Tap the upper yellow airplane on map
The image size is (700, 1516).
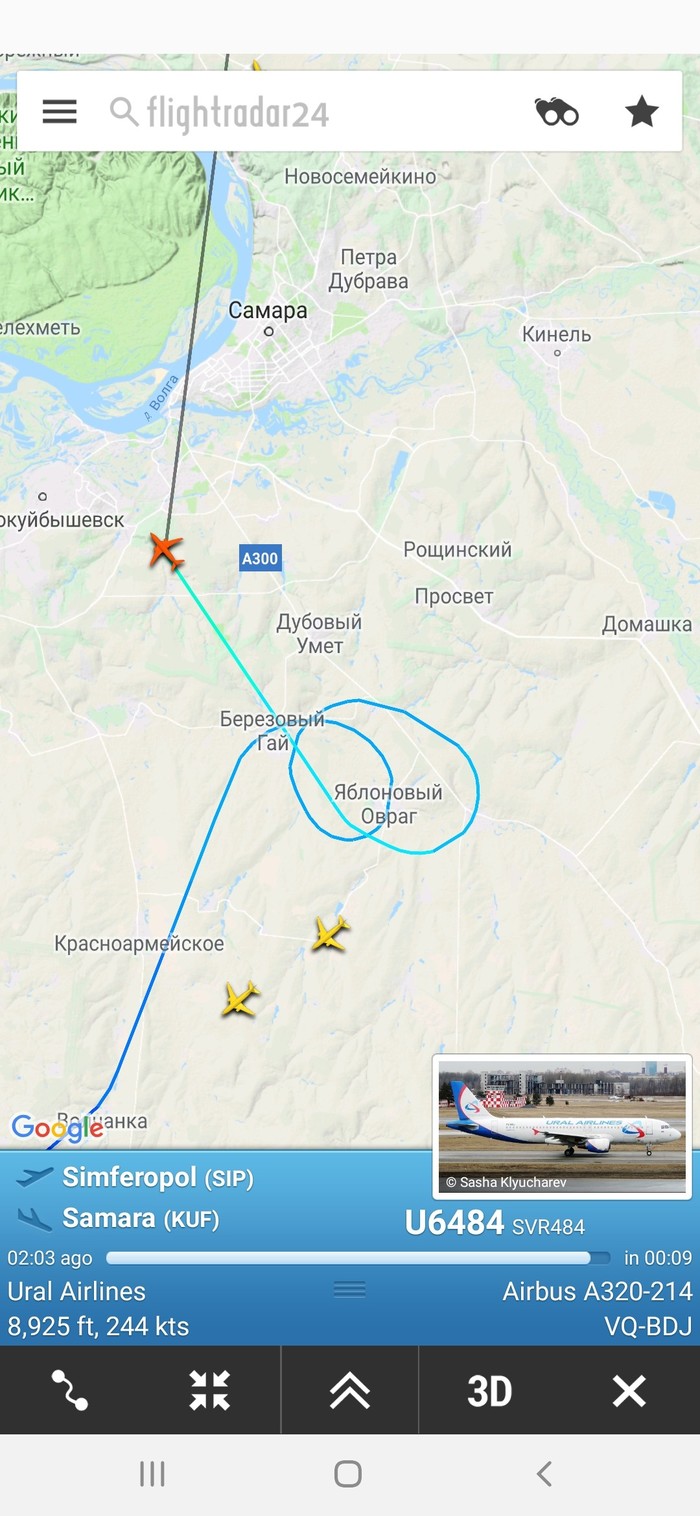[x=330, y=933]
